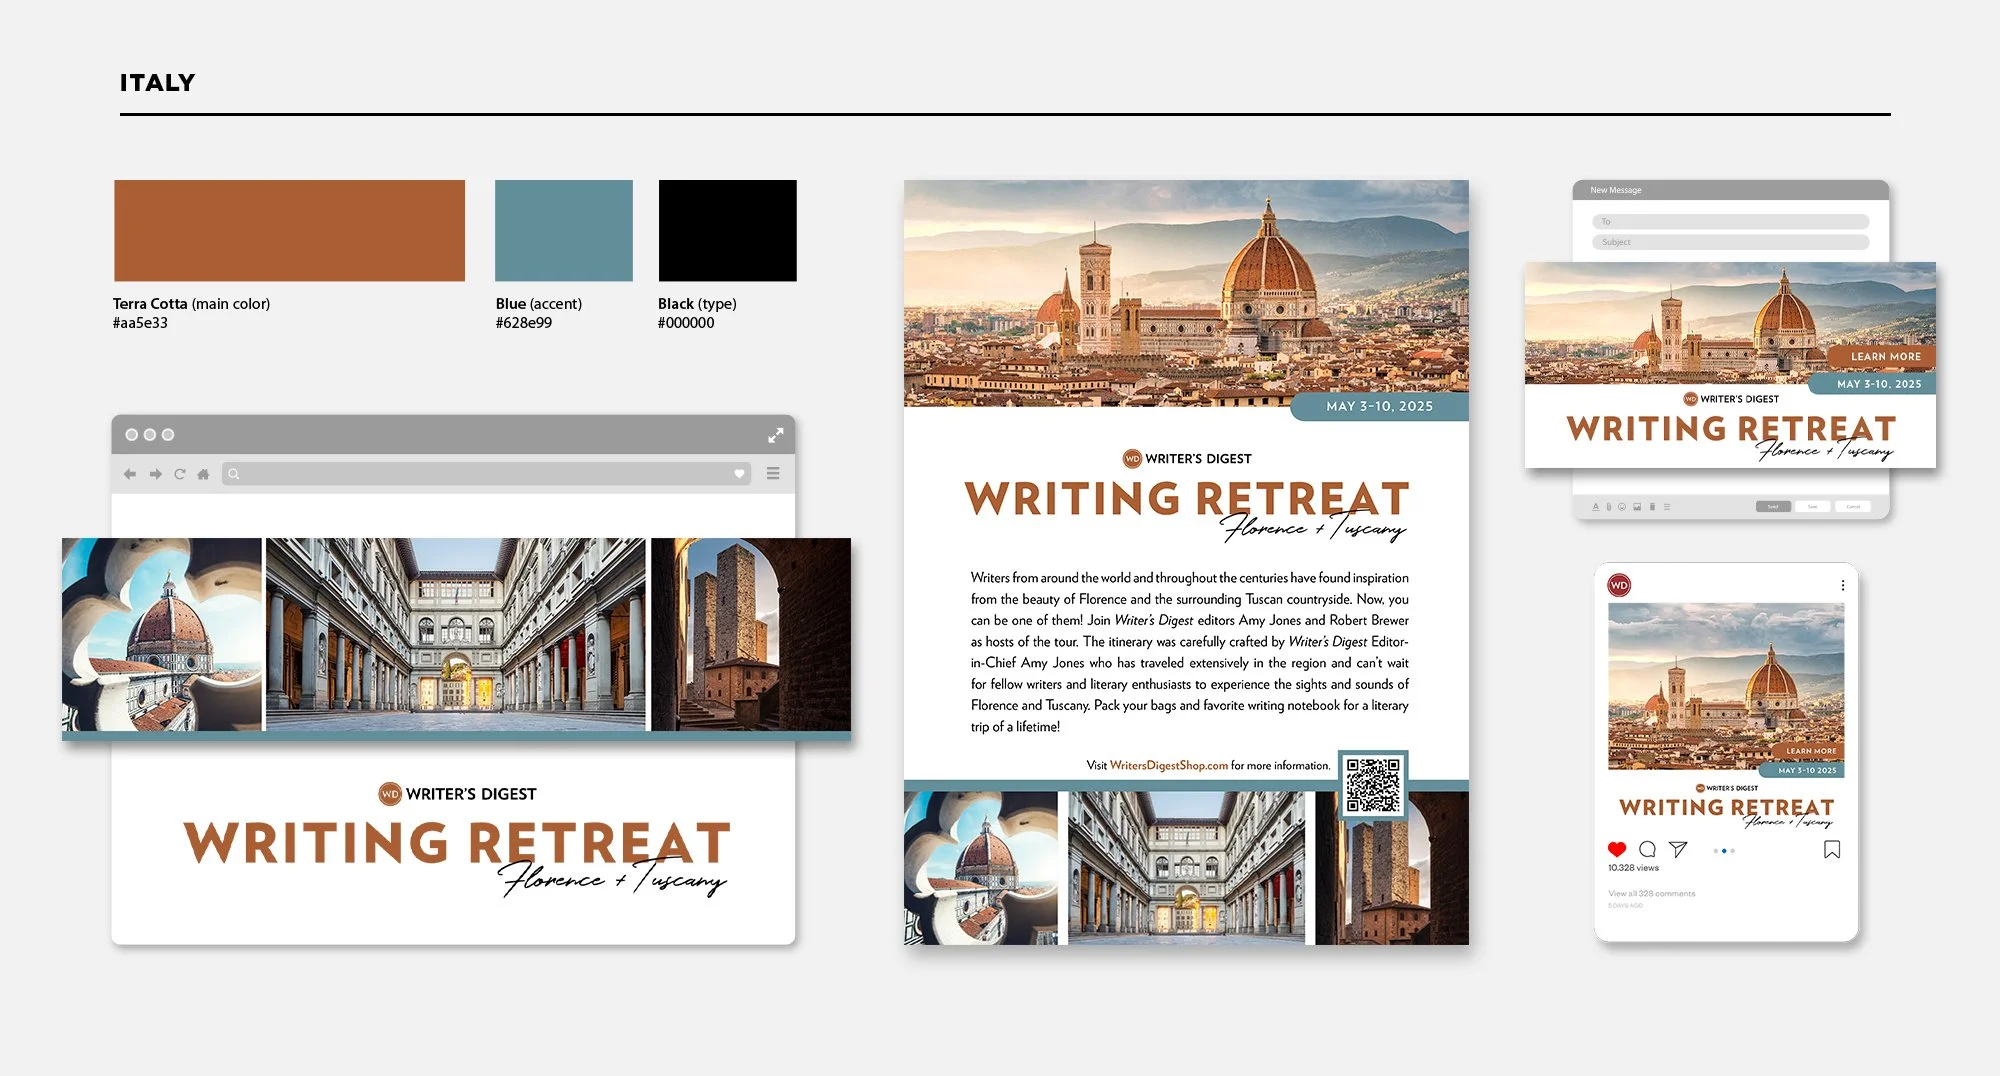Click the QR code on the flyer

[1373, 785]
